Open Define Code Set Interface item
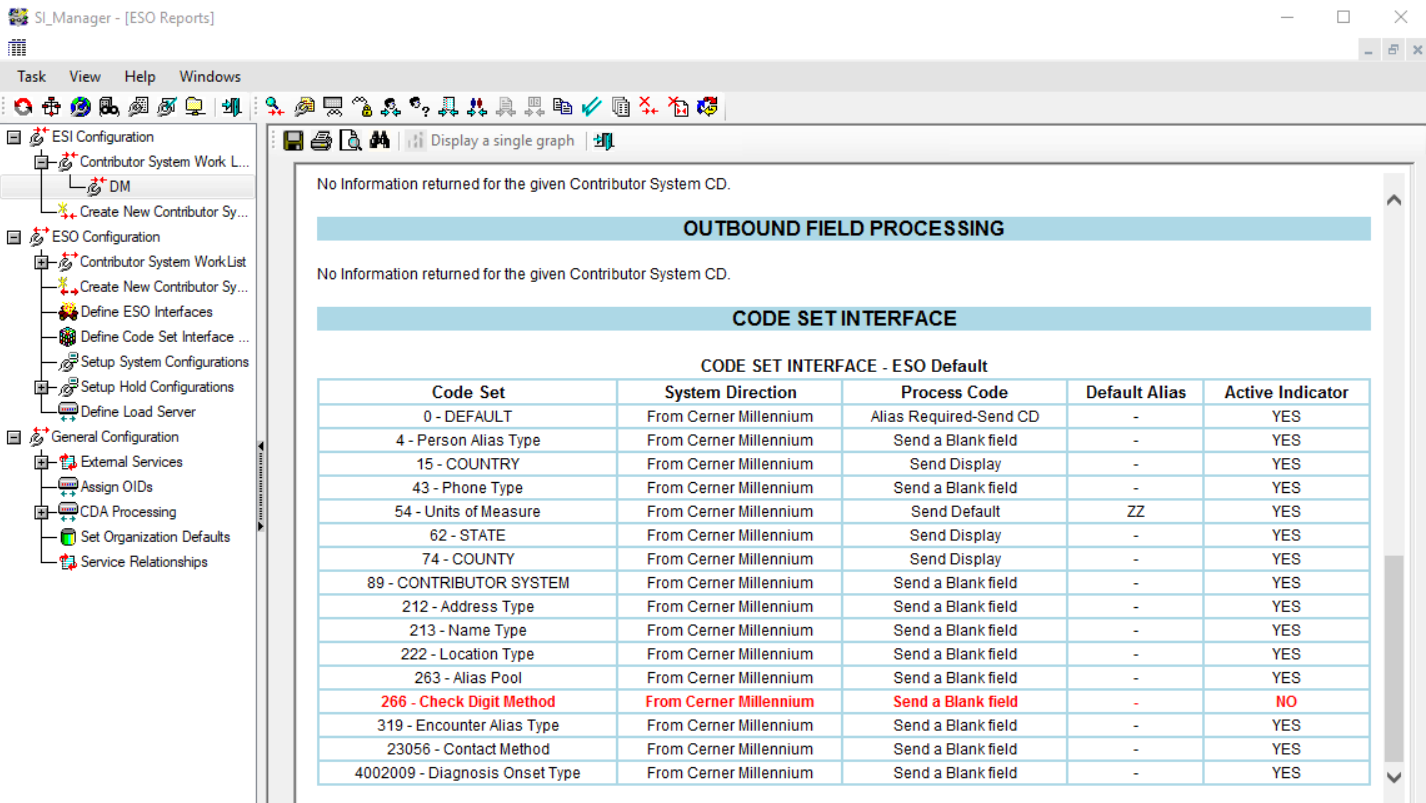 click(164, 337)
